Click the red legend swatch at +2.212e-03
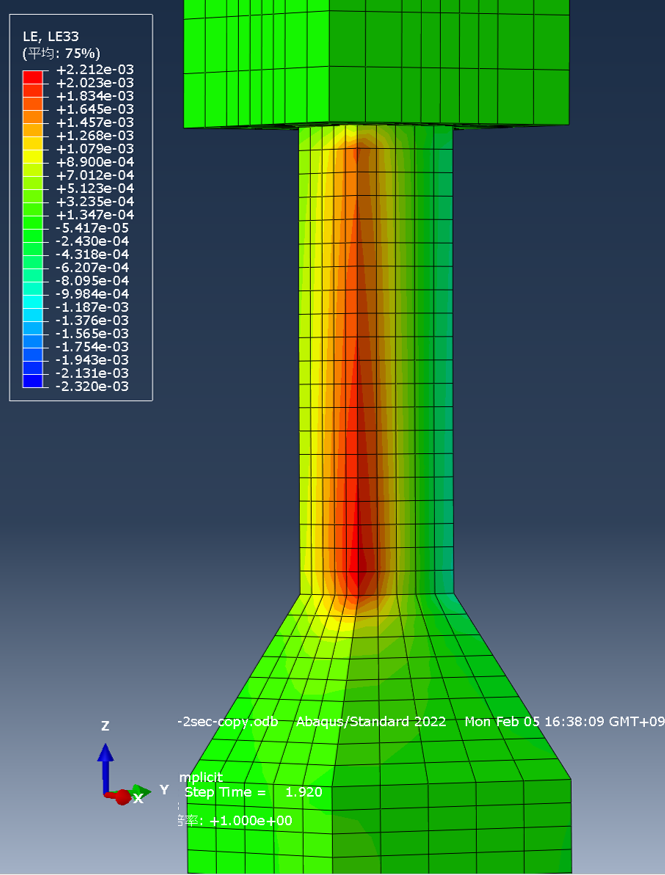 point(32,77)
